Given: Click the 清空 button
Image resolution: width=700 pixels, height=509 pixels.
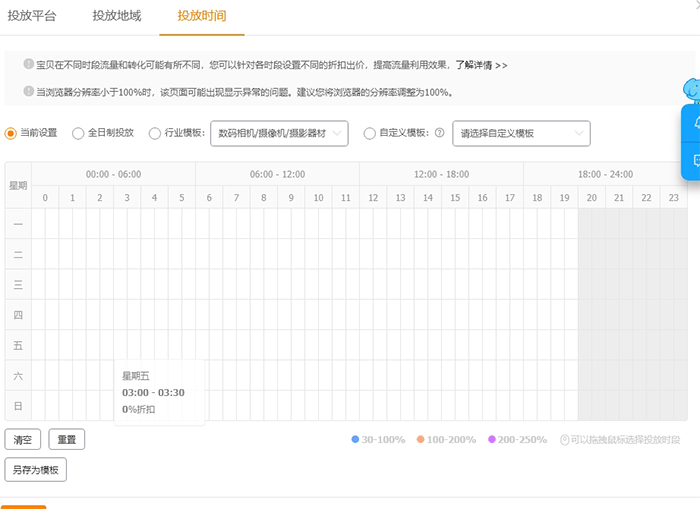Looking at the screenshot, I should click(22, 439).
